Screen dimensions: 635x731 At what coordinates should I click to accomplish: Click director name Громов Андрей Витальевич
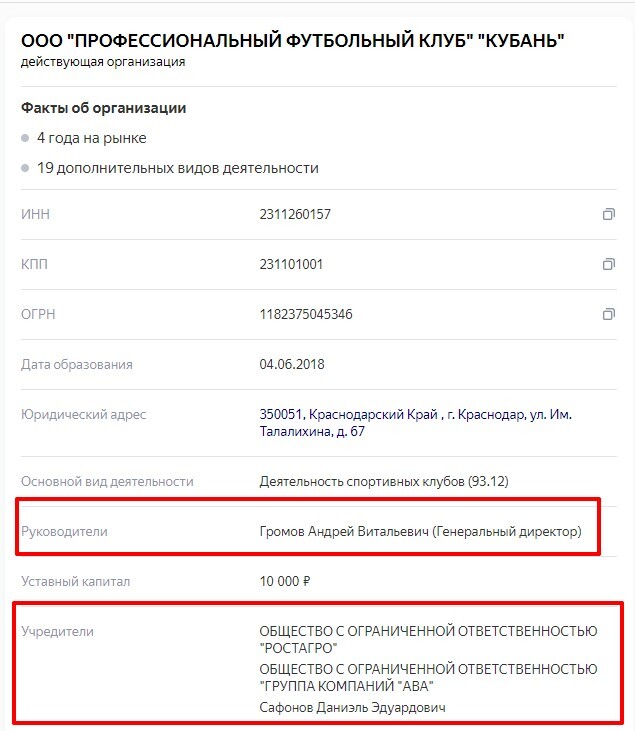pos(344,531)
